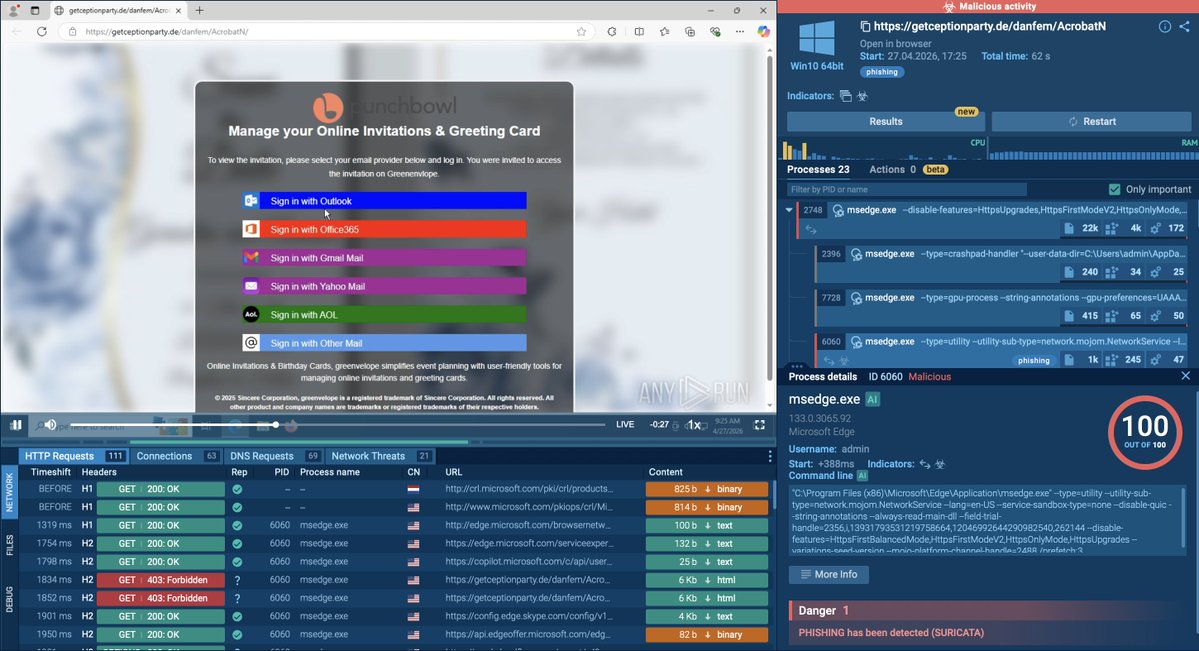Click the video progress slider handle

[x=275, y=425]
